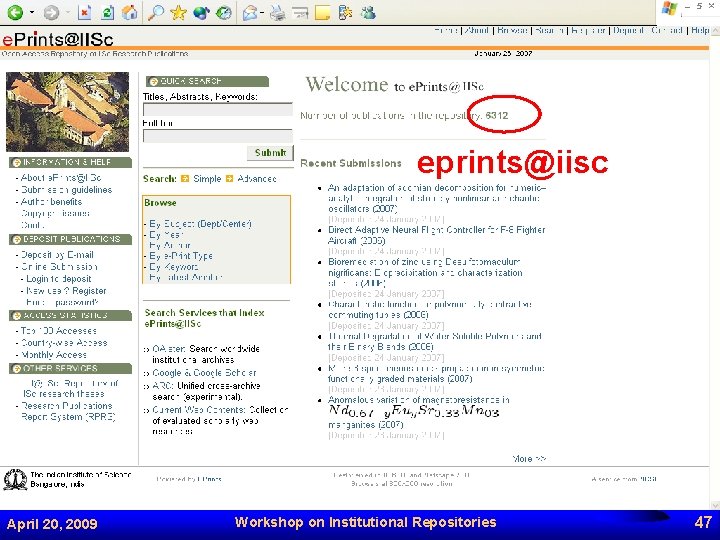Click the page scrollbar up arrow

pos(715,31)
